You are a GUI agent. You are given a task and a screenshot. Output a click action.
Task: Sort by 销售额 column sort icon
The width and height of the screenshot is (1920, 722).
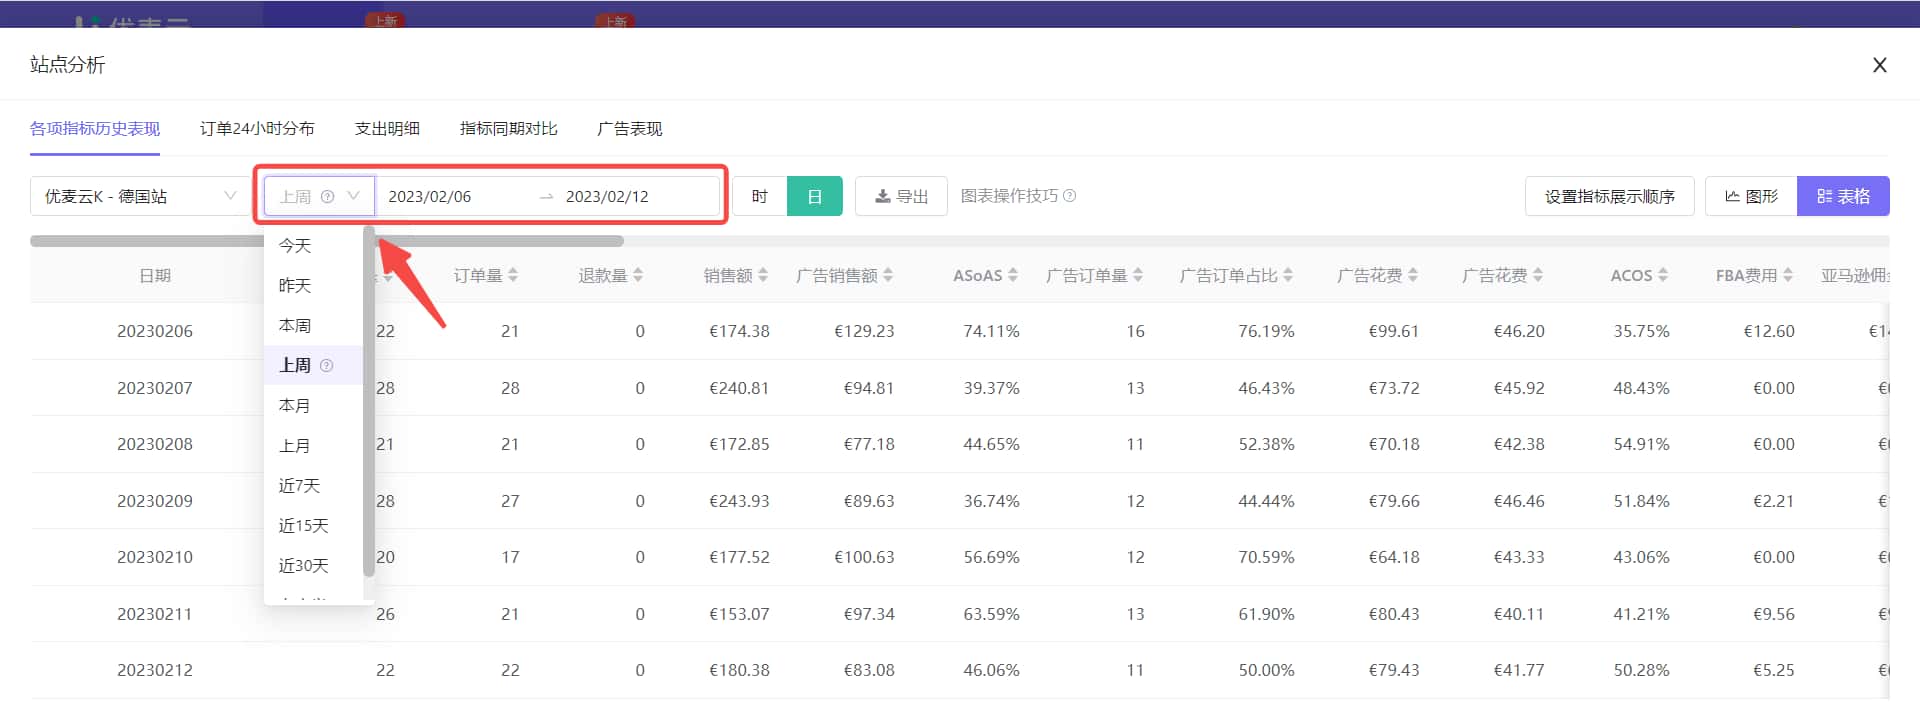coord(763,275)
